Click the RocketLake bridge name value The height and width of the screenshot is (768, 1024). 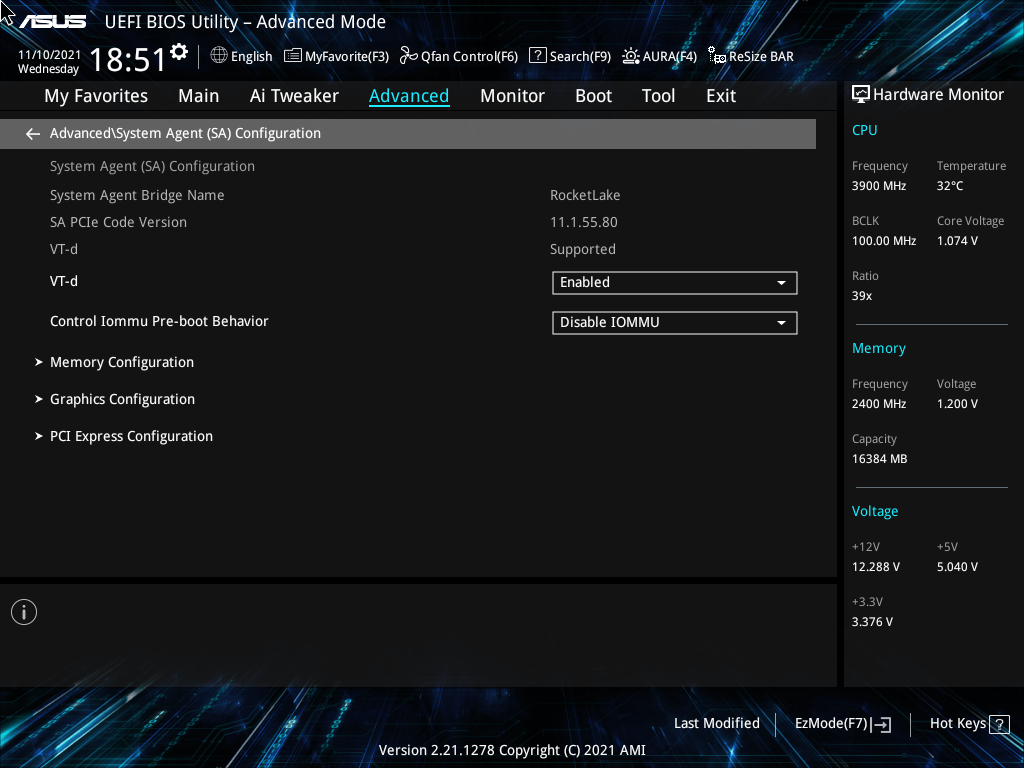pos(584,195)
